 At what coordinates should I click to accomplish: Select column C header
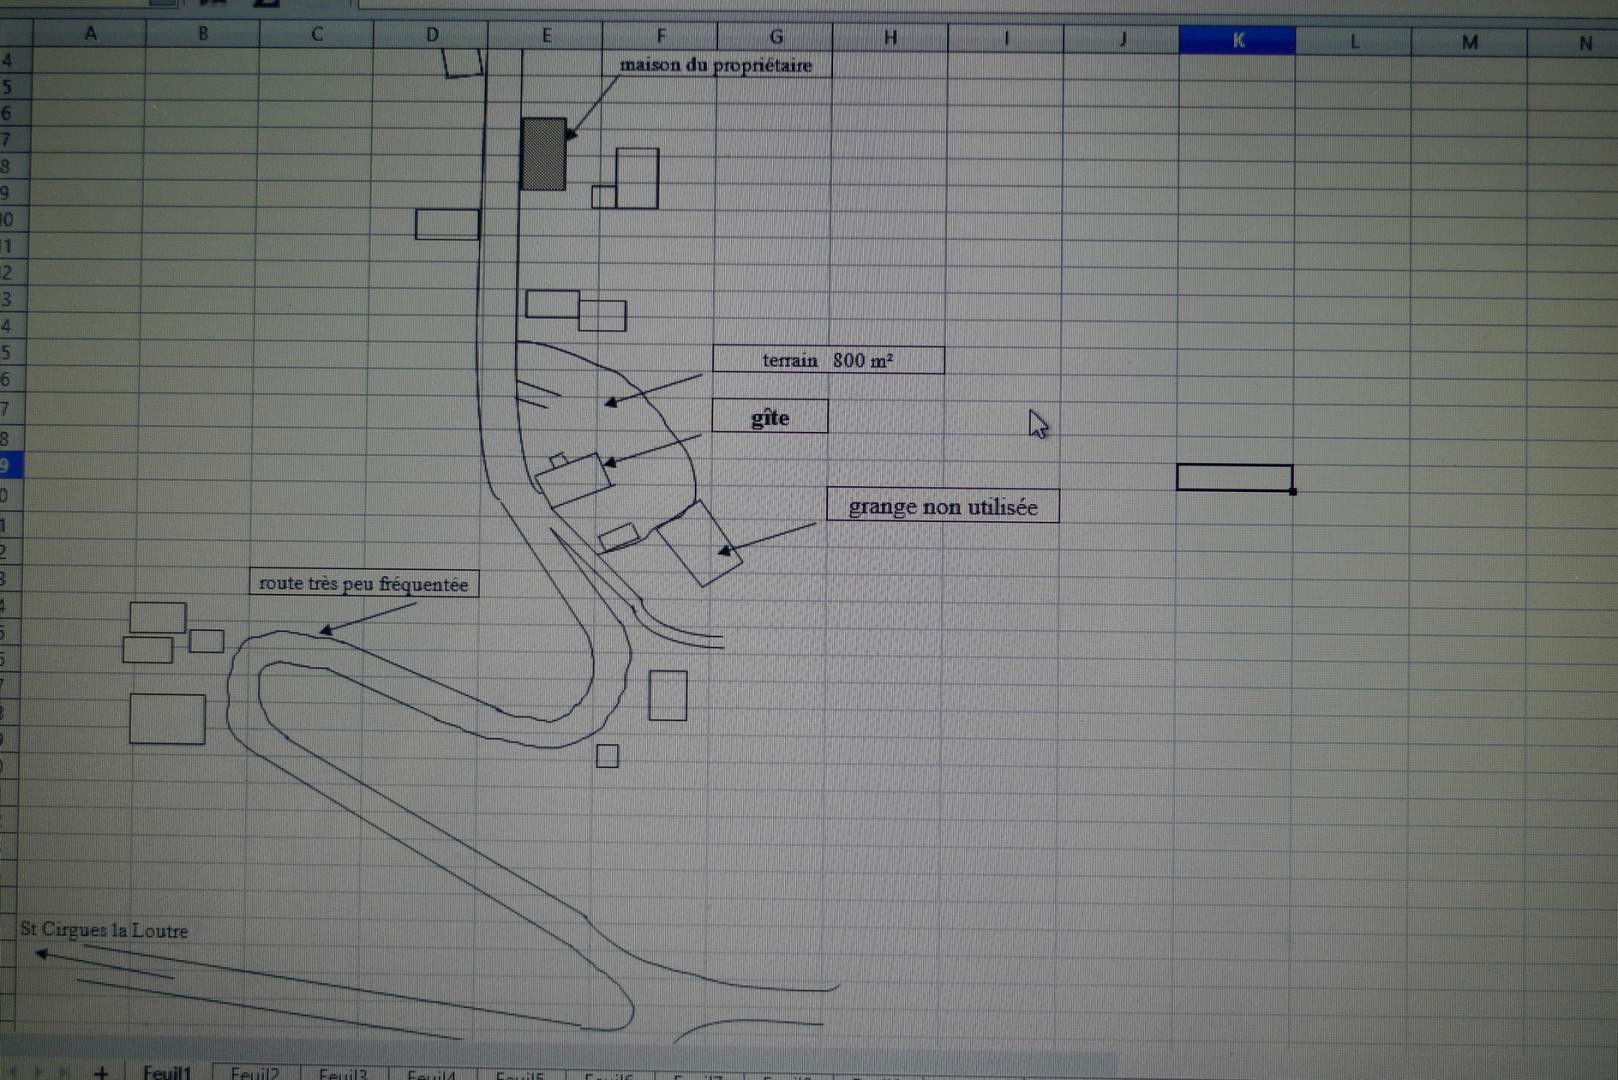point(317,34)
